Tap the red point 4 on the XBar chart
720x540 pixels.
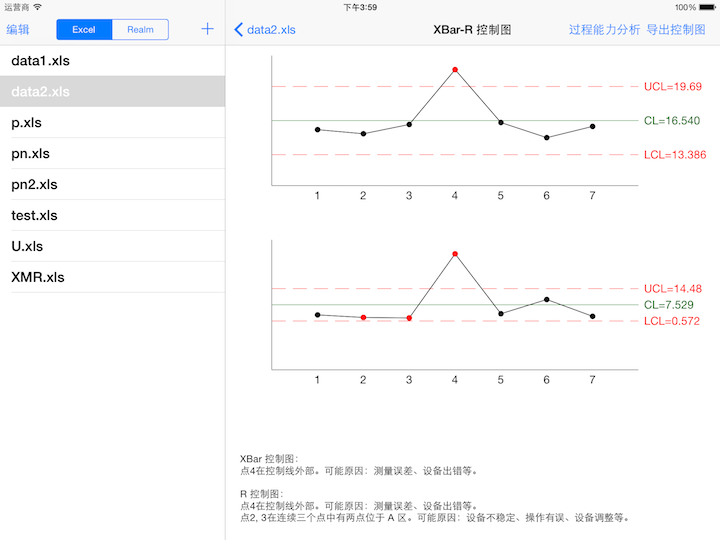pyautogui.click(x=455, y=70)
